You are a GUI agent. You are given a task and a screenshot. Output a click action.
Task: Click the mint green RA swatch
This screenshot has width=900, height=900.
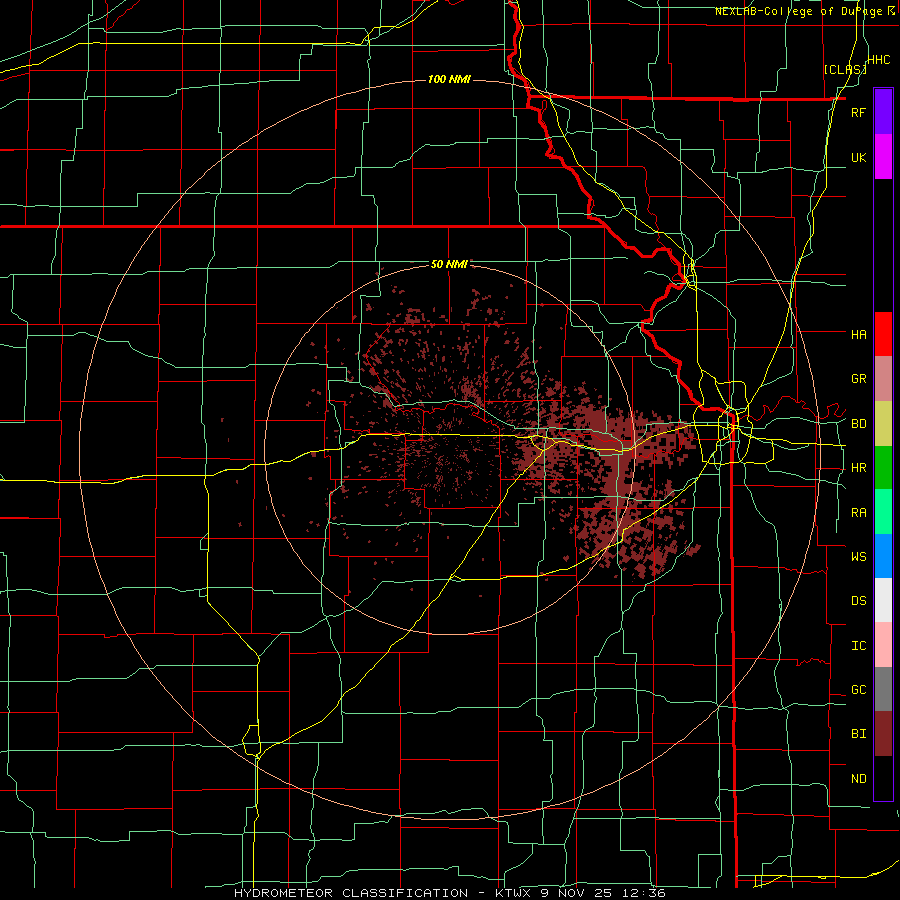[883, 512]
